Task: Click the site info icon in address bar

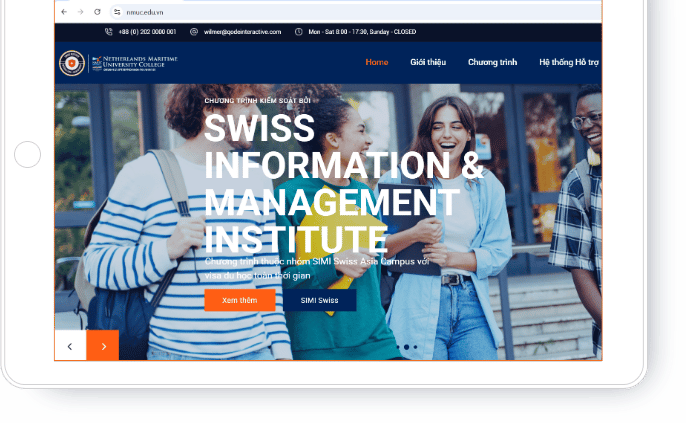Action: coord(116,12)
